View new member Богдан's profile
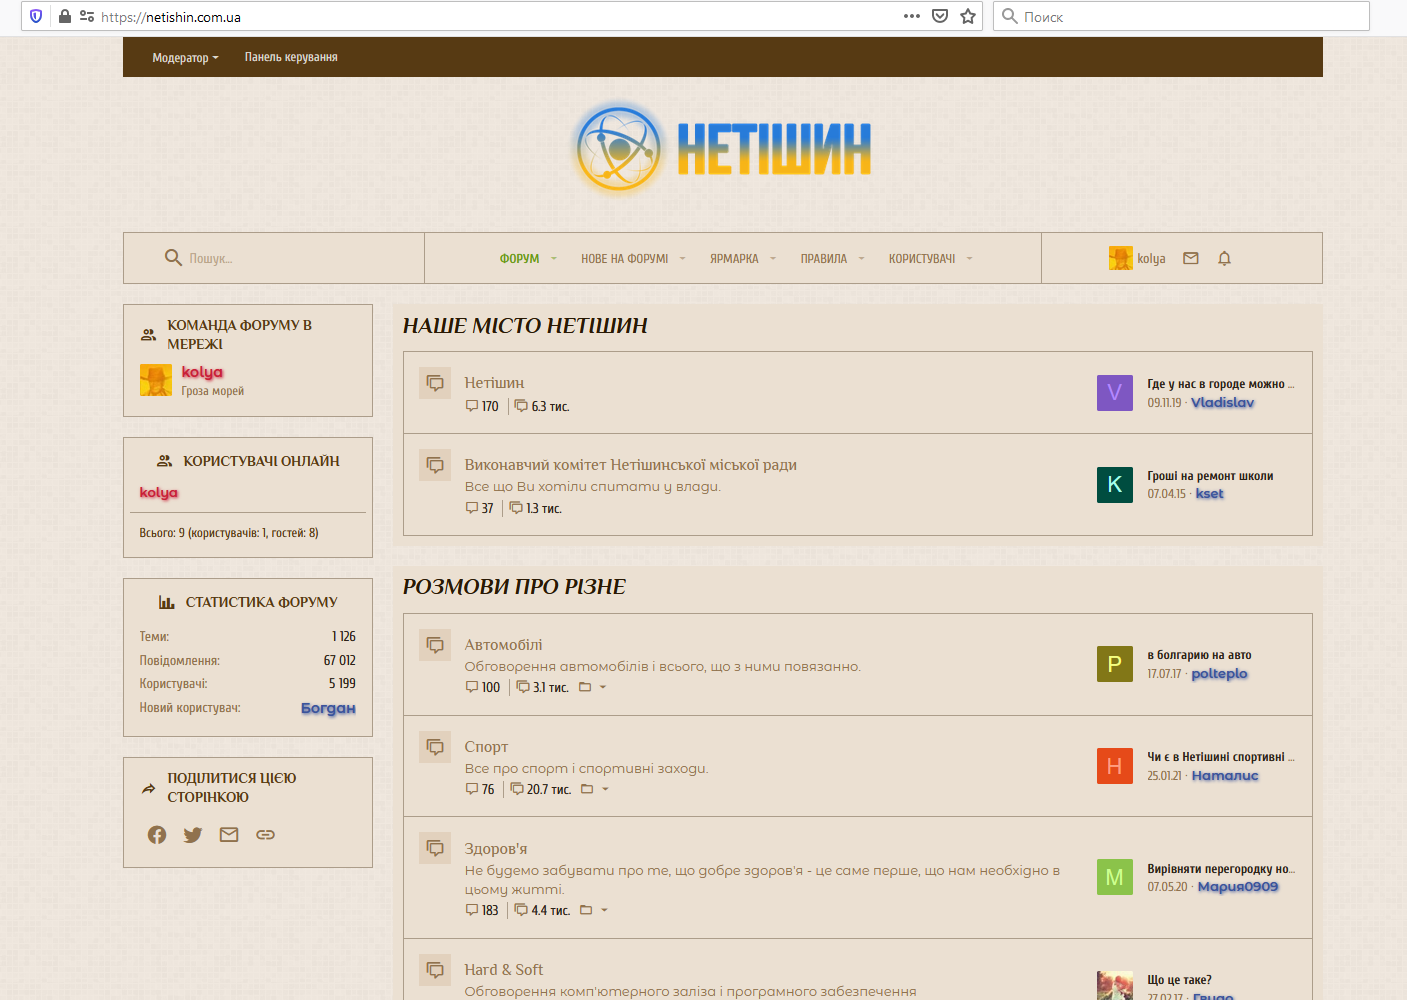1407x1000 pixels. point(328,708)
